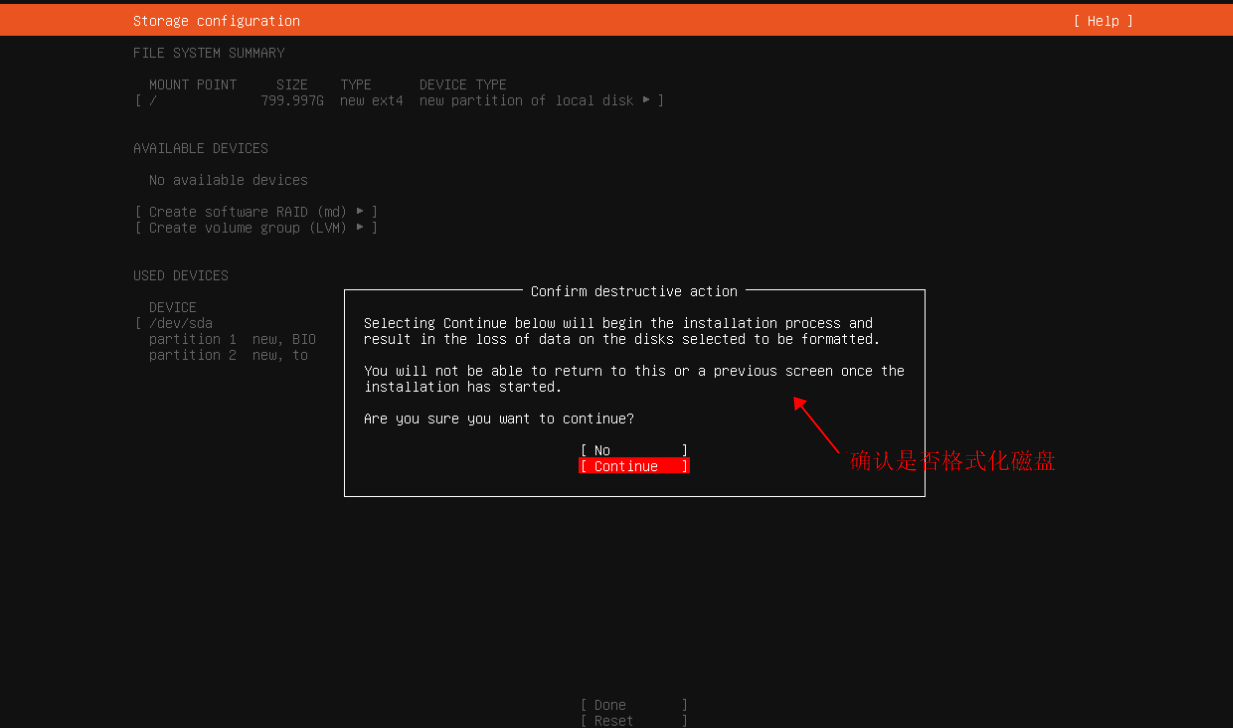Screen dimensions: 1233x728
Task: Click the Done button at bottom
Action: tap(634, 705)
